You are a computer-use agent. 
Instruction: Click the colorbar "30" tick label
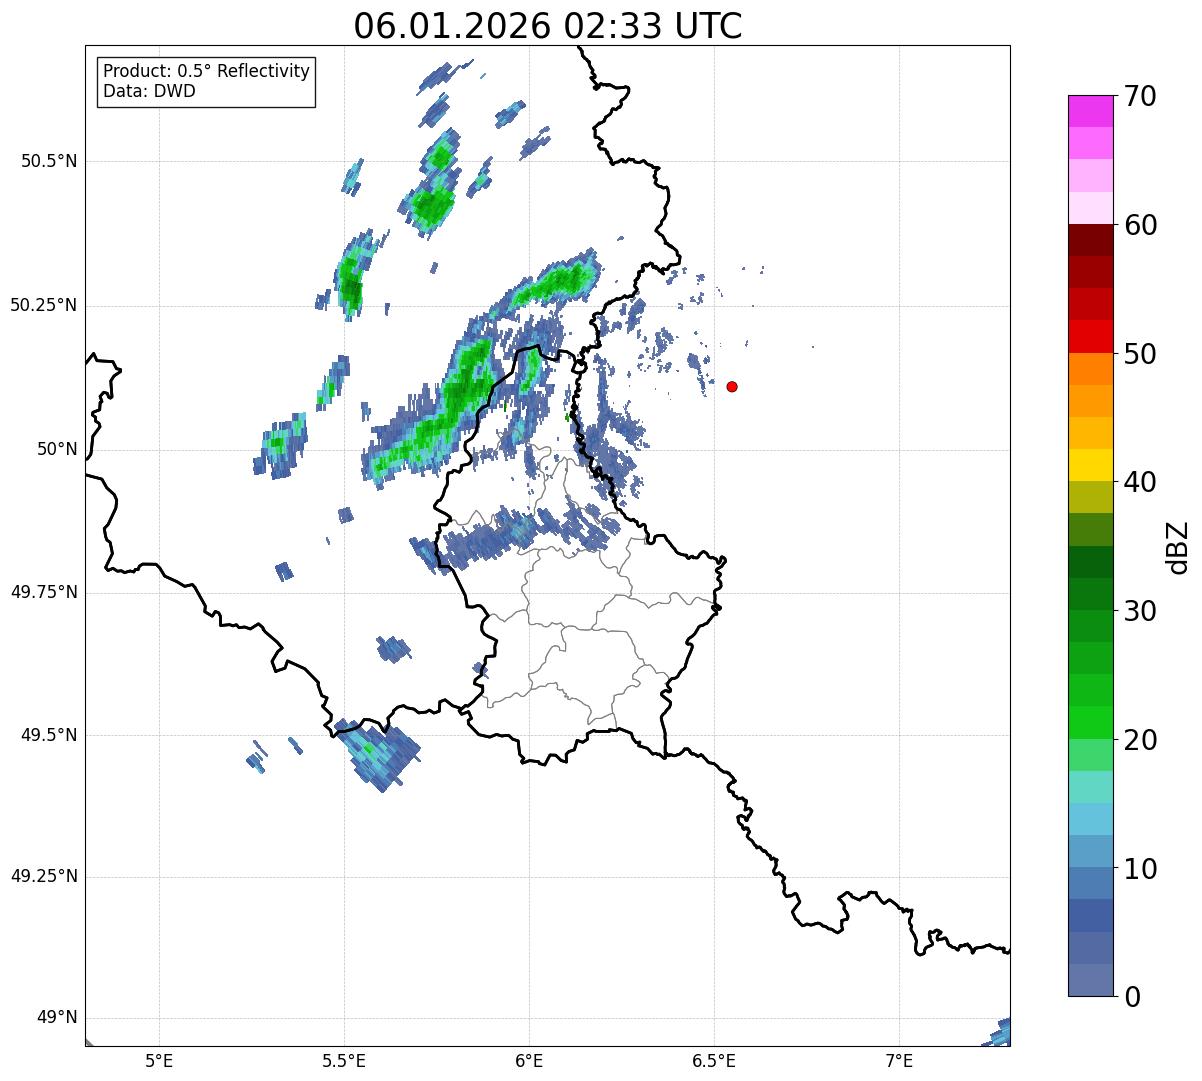(x=1140, y=611)
